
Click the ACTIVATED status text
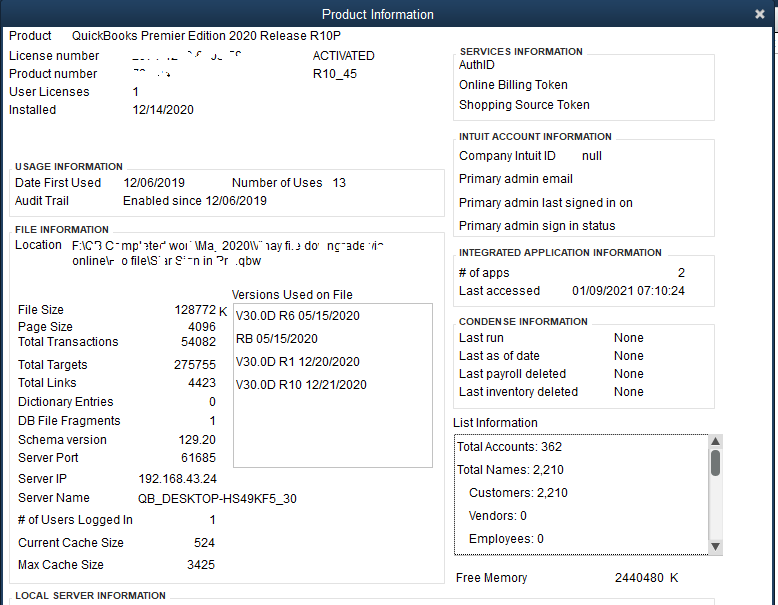click(x=343, y=56)
